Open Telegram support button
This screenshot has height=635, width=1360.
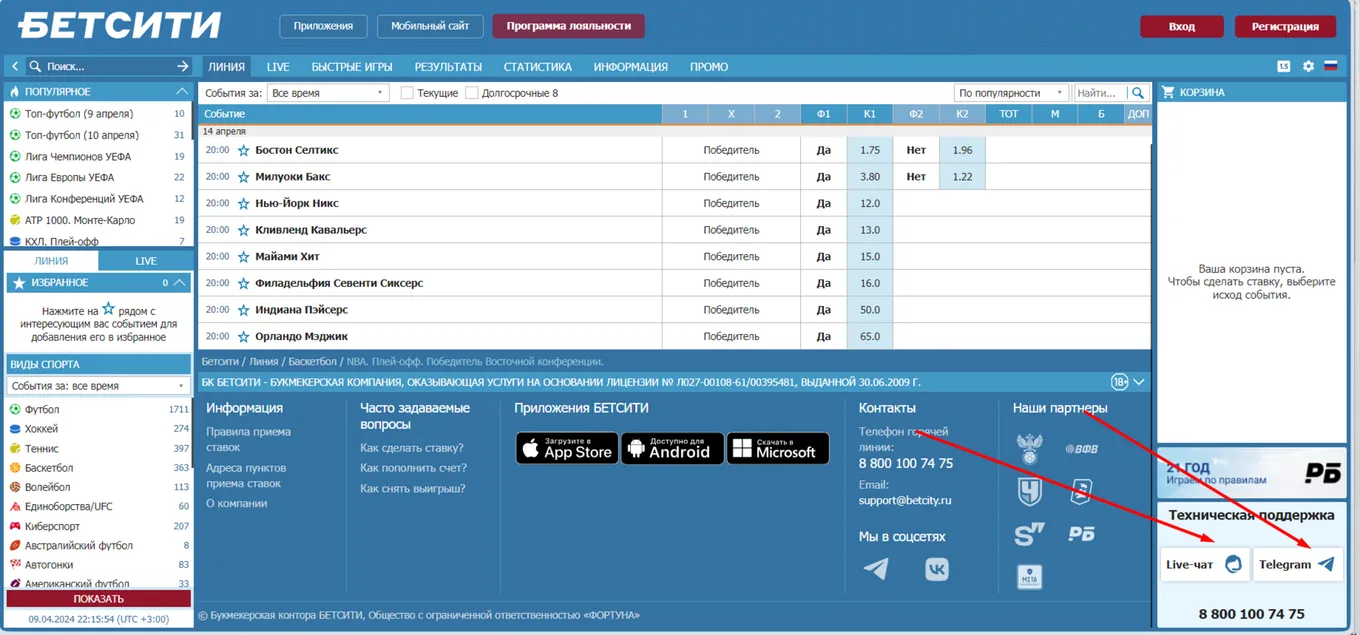tap(1297, 564)
